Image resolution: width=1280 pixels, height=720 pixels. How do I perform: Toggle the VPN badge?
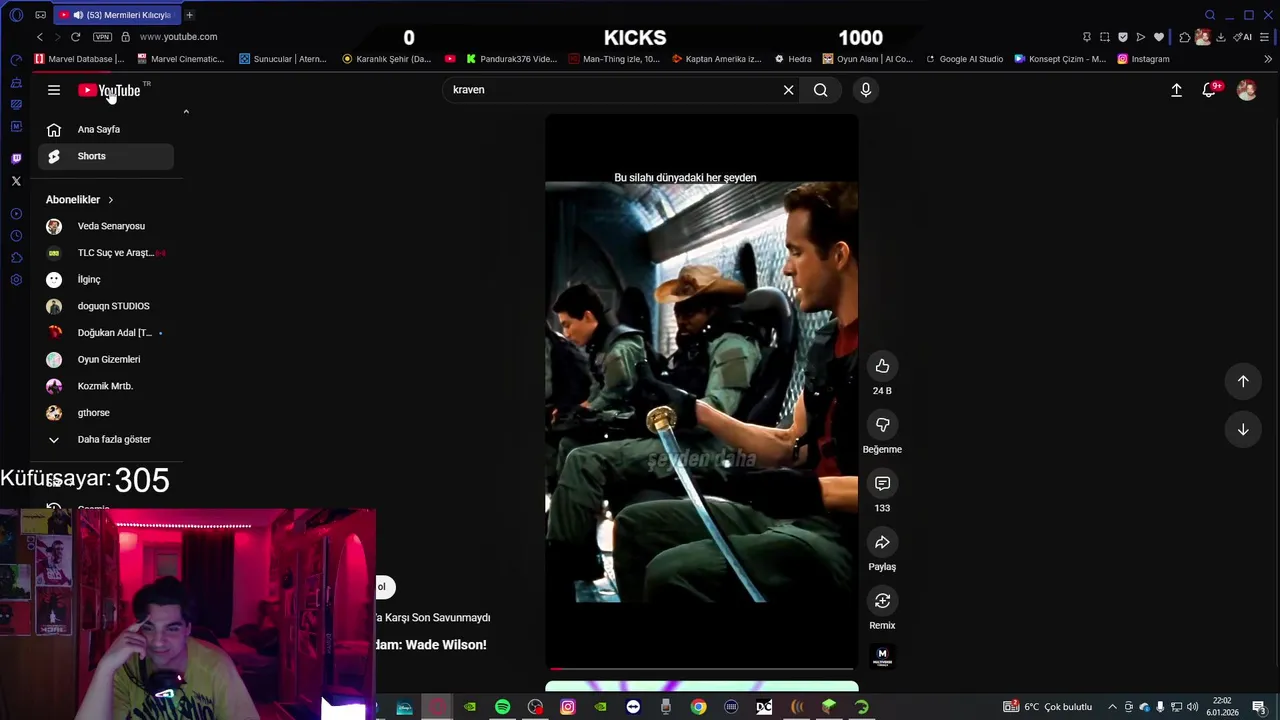pyautogui.click(x=102, y=37)
